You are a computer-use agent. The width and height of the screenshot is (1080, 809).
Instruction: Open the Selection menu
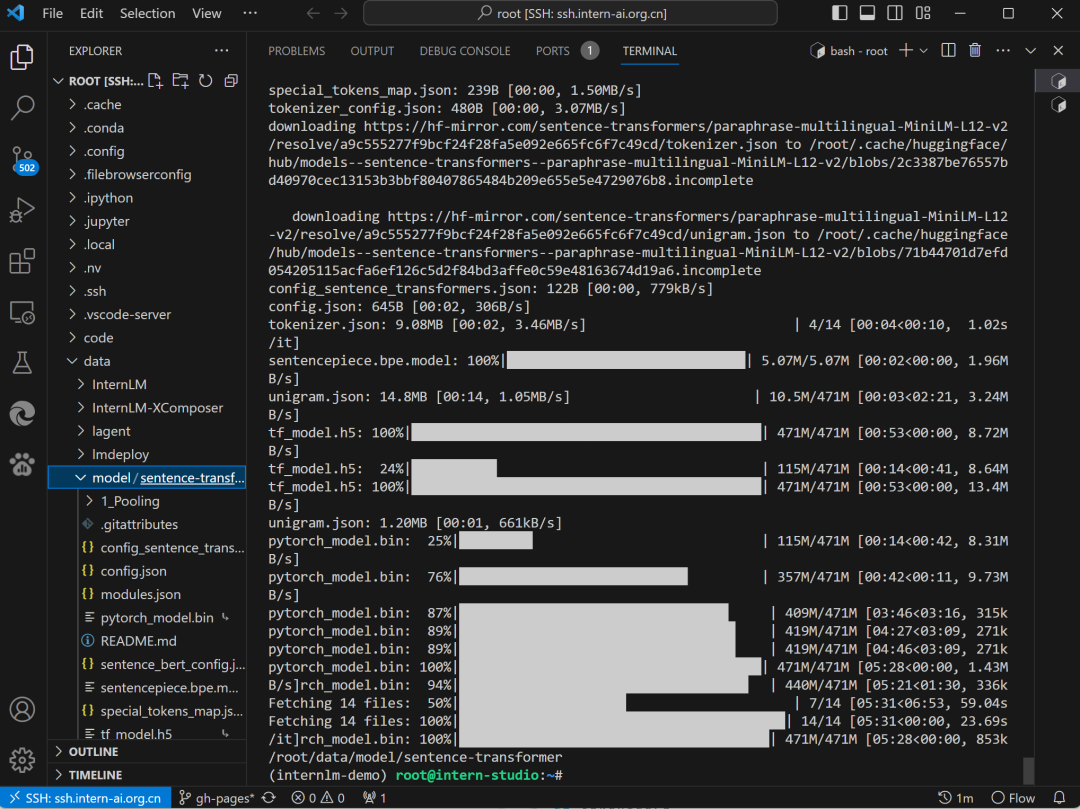pyautogui.click(x=147, y=13)
